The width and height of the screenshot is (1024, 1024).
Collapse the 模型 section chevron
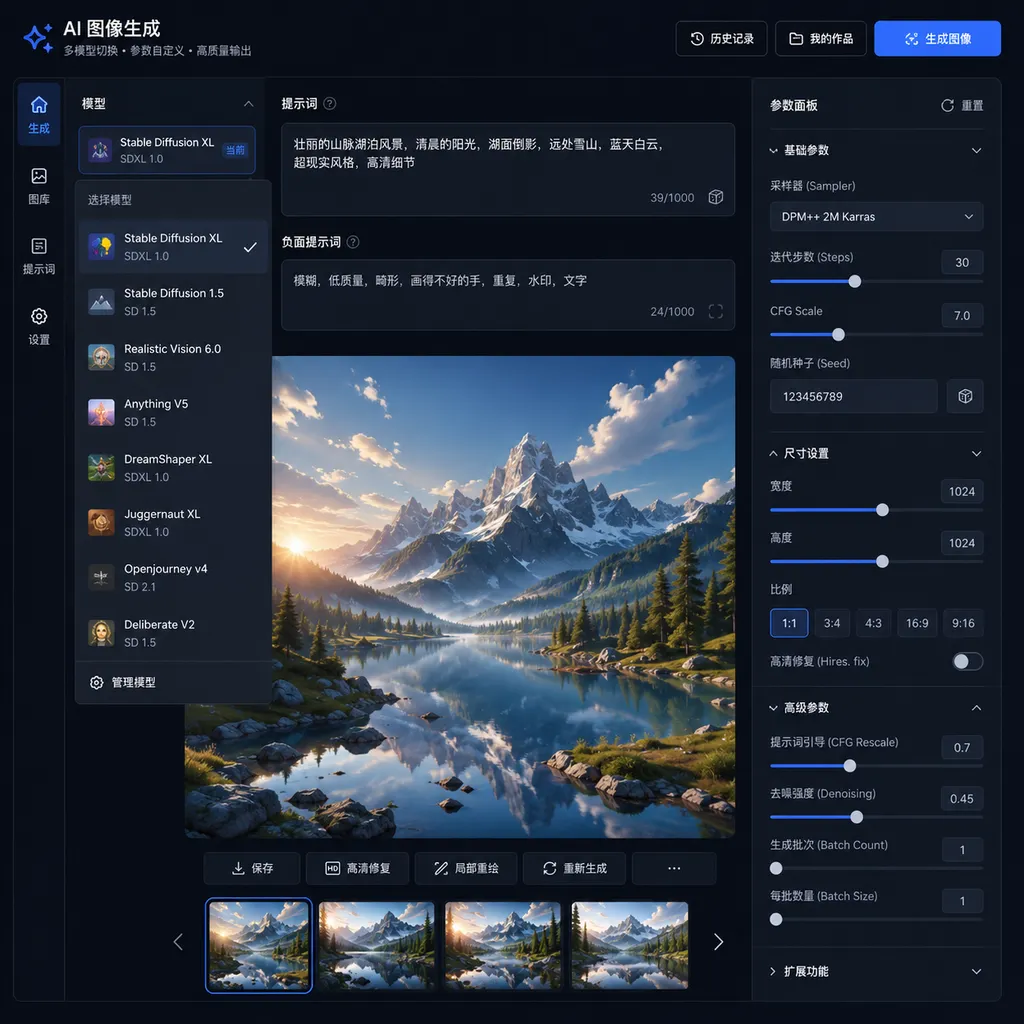(x=248, y=104)
